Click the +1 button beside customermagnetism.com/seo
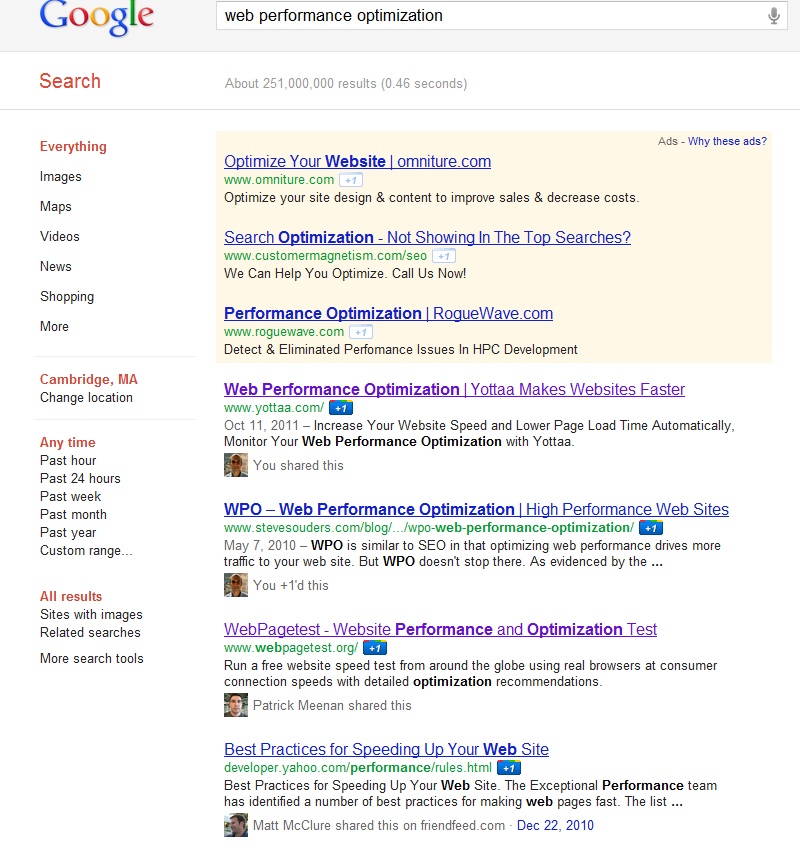Image resolution: width=800 pixels, height=850 pixels. 444,256
